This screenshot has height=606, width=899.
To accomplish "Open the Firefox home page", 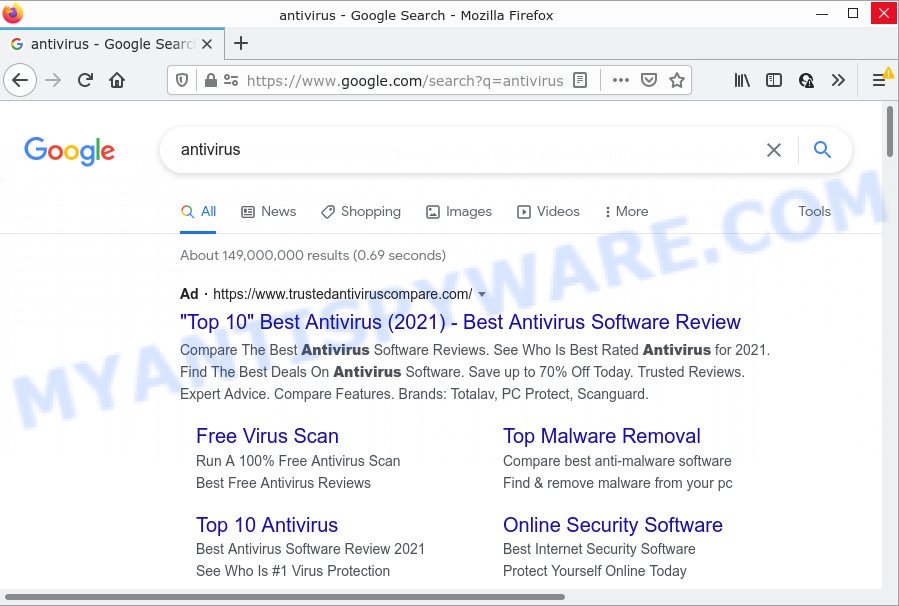I will click(117, 80).
